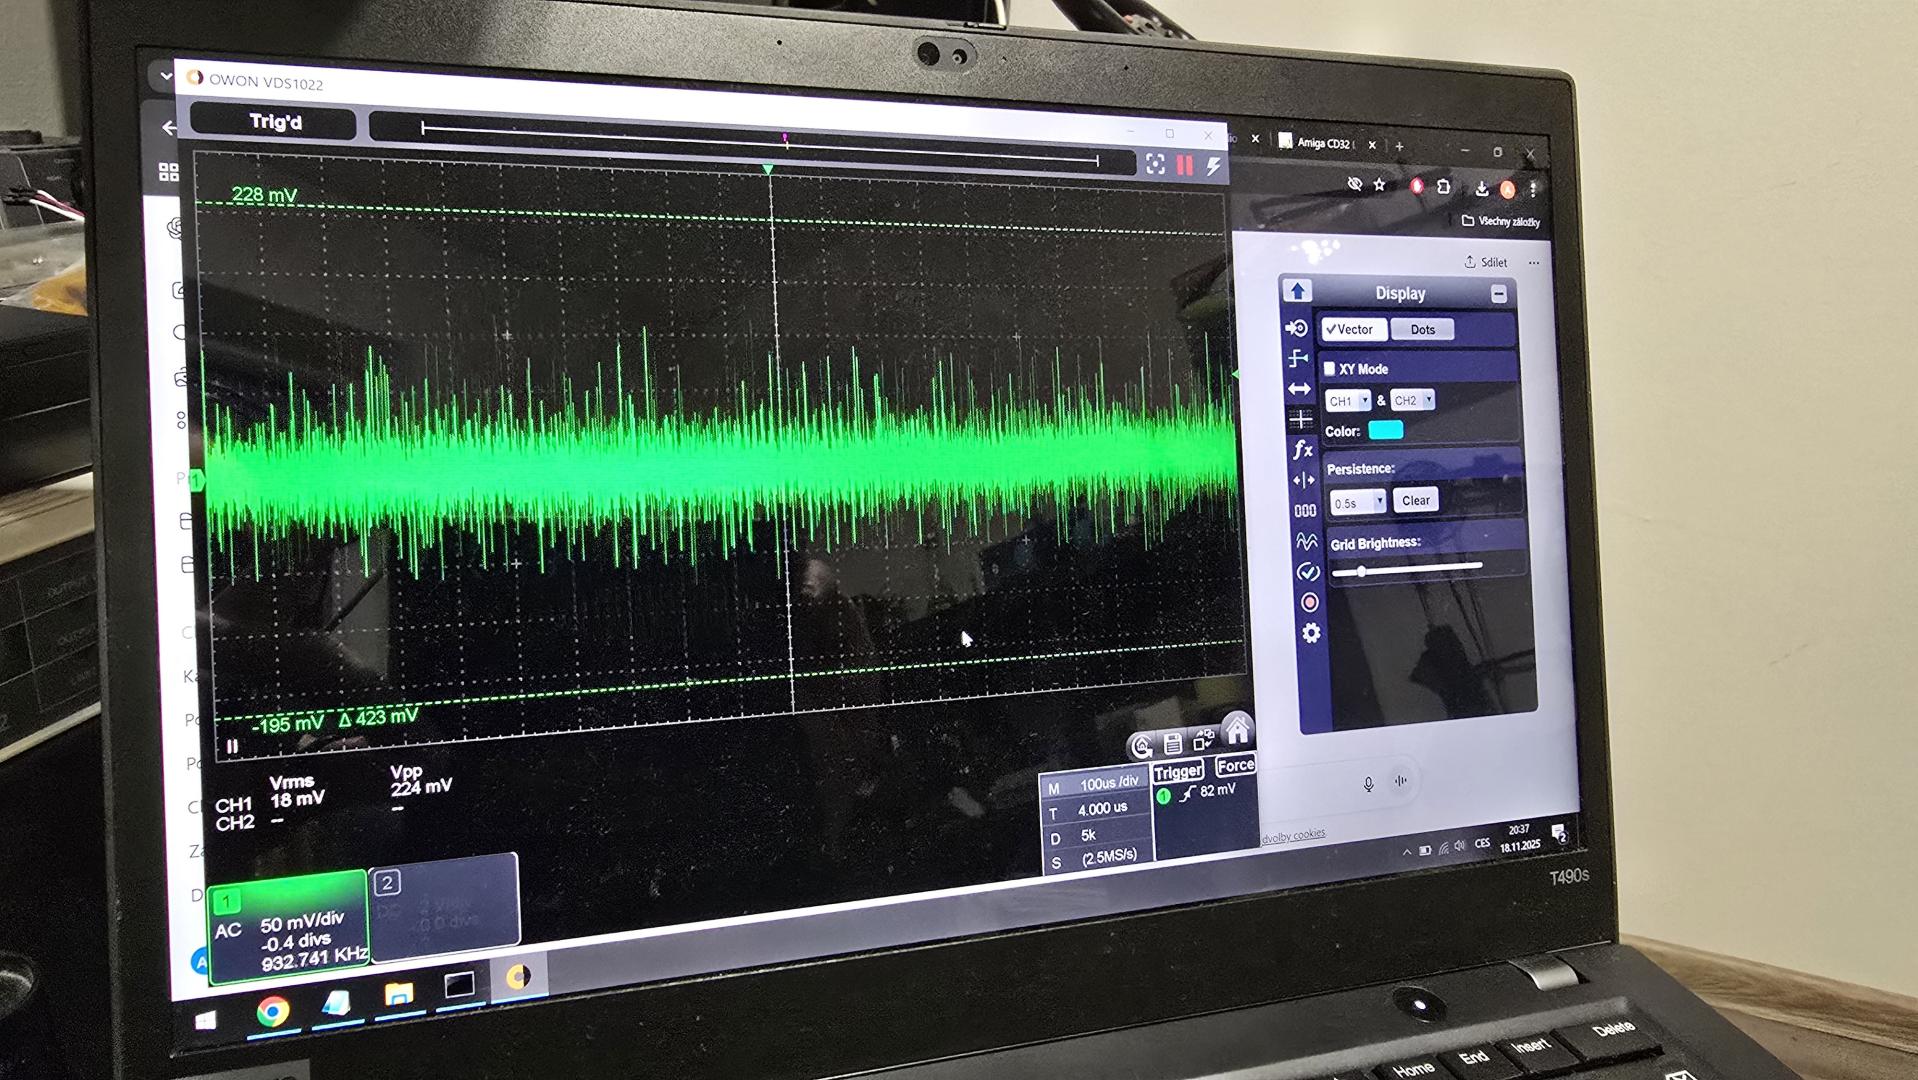Viewport: 1918px width, 1080px height.
Task: Open the CH1 XY source dropdown
Action: tap(1347, 401)
